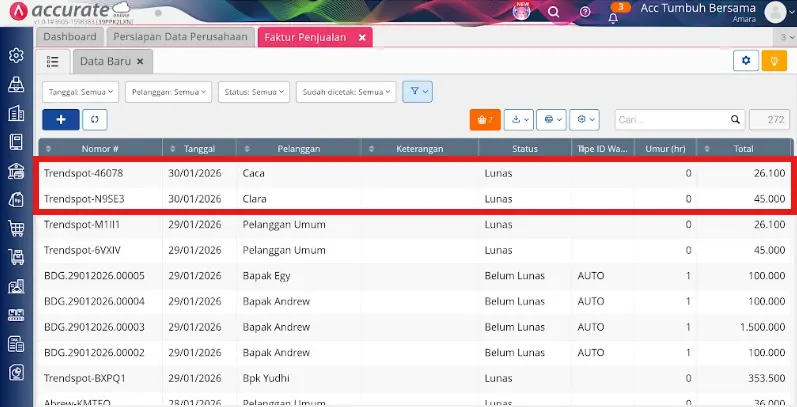The image size is (797, 407).
Task: Click the refresh list icon
Action: tap(96, 119)
